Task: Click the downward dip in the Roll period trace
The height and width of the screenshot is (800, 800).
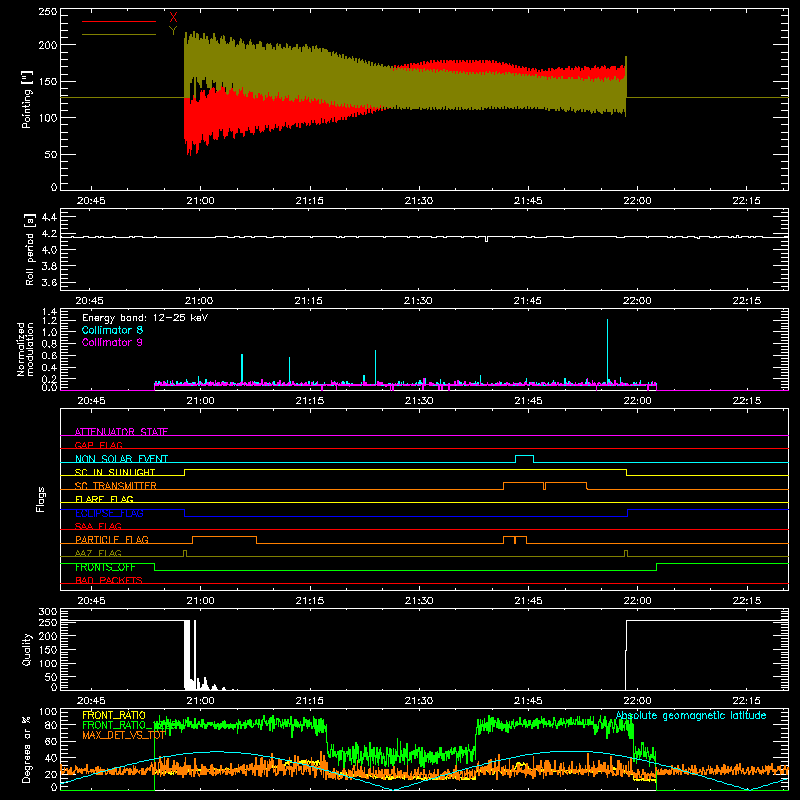Action: (x=486, y=239)
